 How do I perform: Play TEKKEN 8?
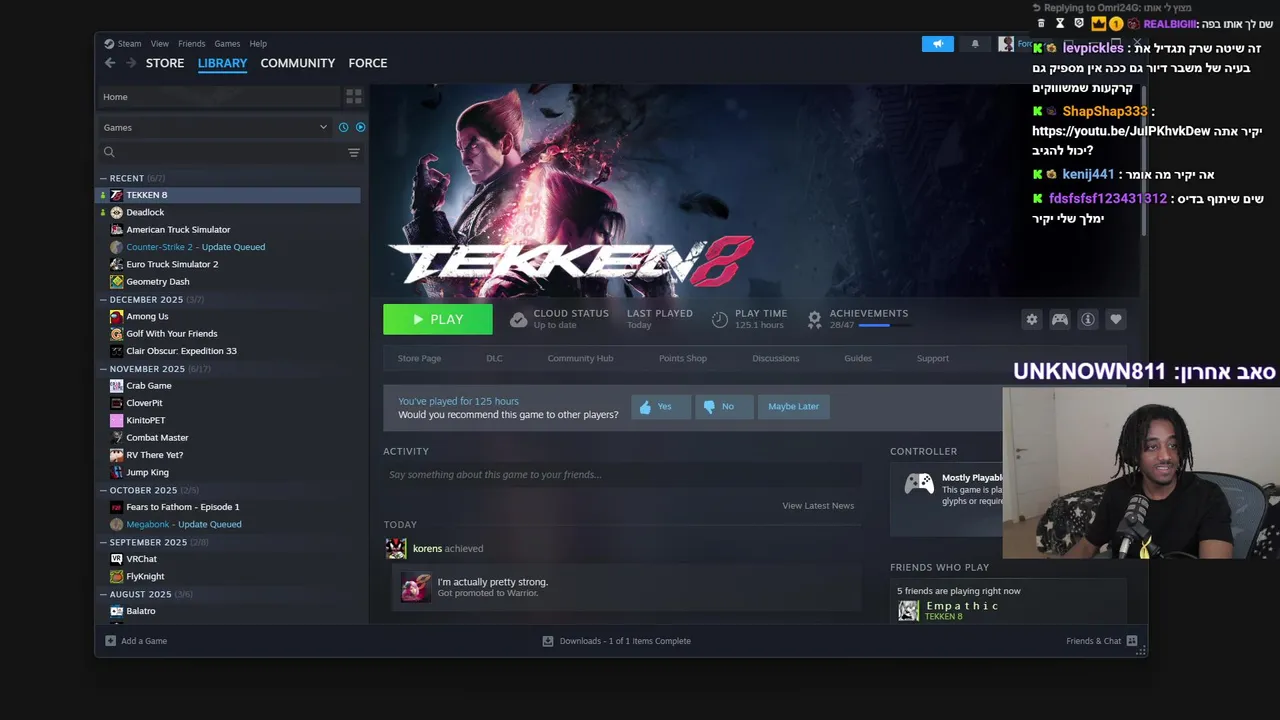click(438, 319)
